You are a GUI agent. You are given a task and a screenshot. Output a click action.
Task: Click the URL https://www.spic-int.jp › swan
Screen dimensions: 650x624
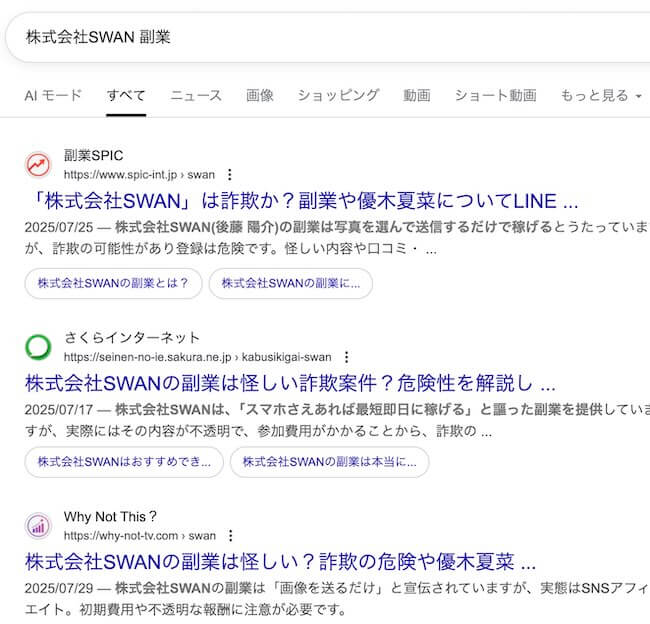[139, 175]
